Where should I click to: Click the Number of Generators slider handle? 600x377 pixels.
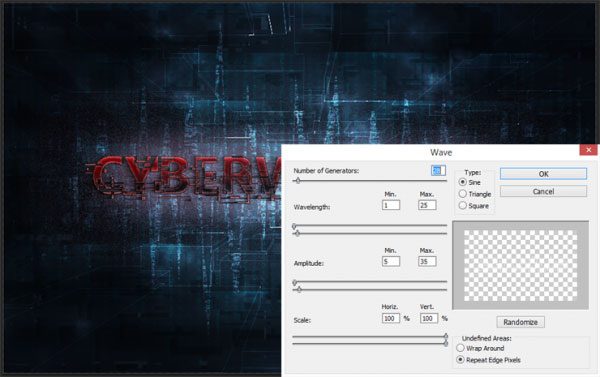click(x=298, y=180)
